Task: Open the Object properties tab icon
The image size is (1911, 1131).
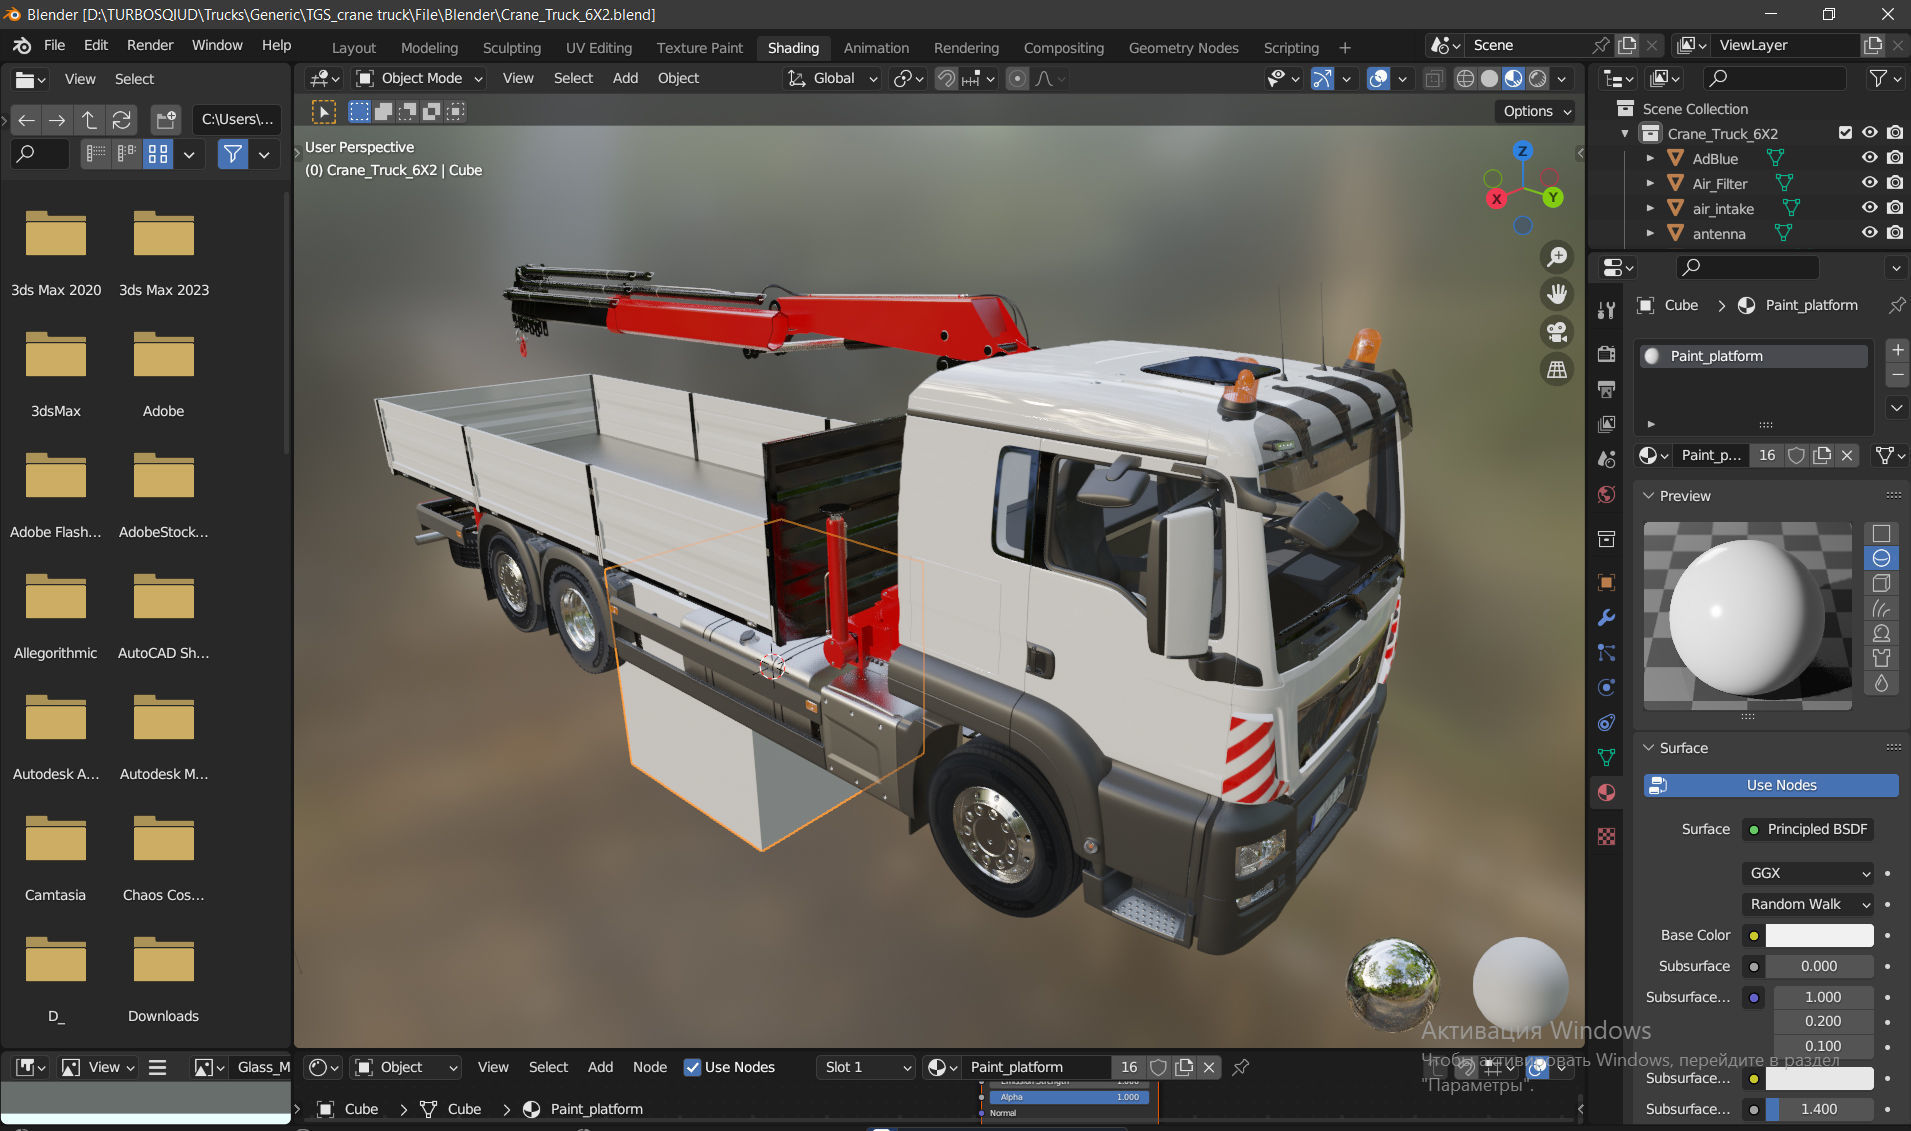Action: tap(1606, 582)
